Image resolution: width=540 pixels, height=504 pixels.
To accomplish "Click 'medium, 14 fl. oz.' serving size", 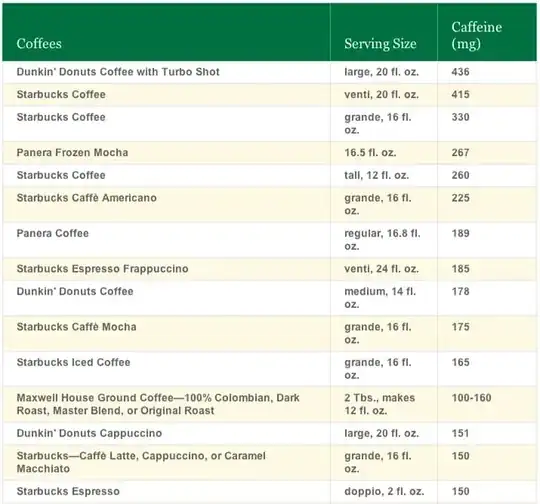I will click(380, 298).
